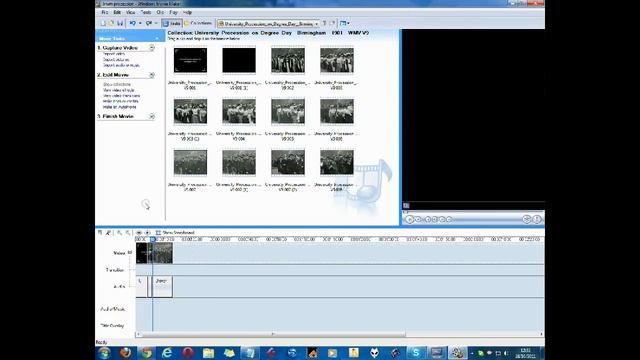Click the Import video link
The height and width of the screenshot is (360, 640).
[x=114, y=54]
